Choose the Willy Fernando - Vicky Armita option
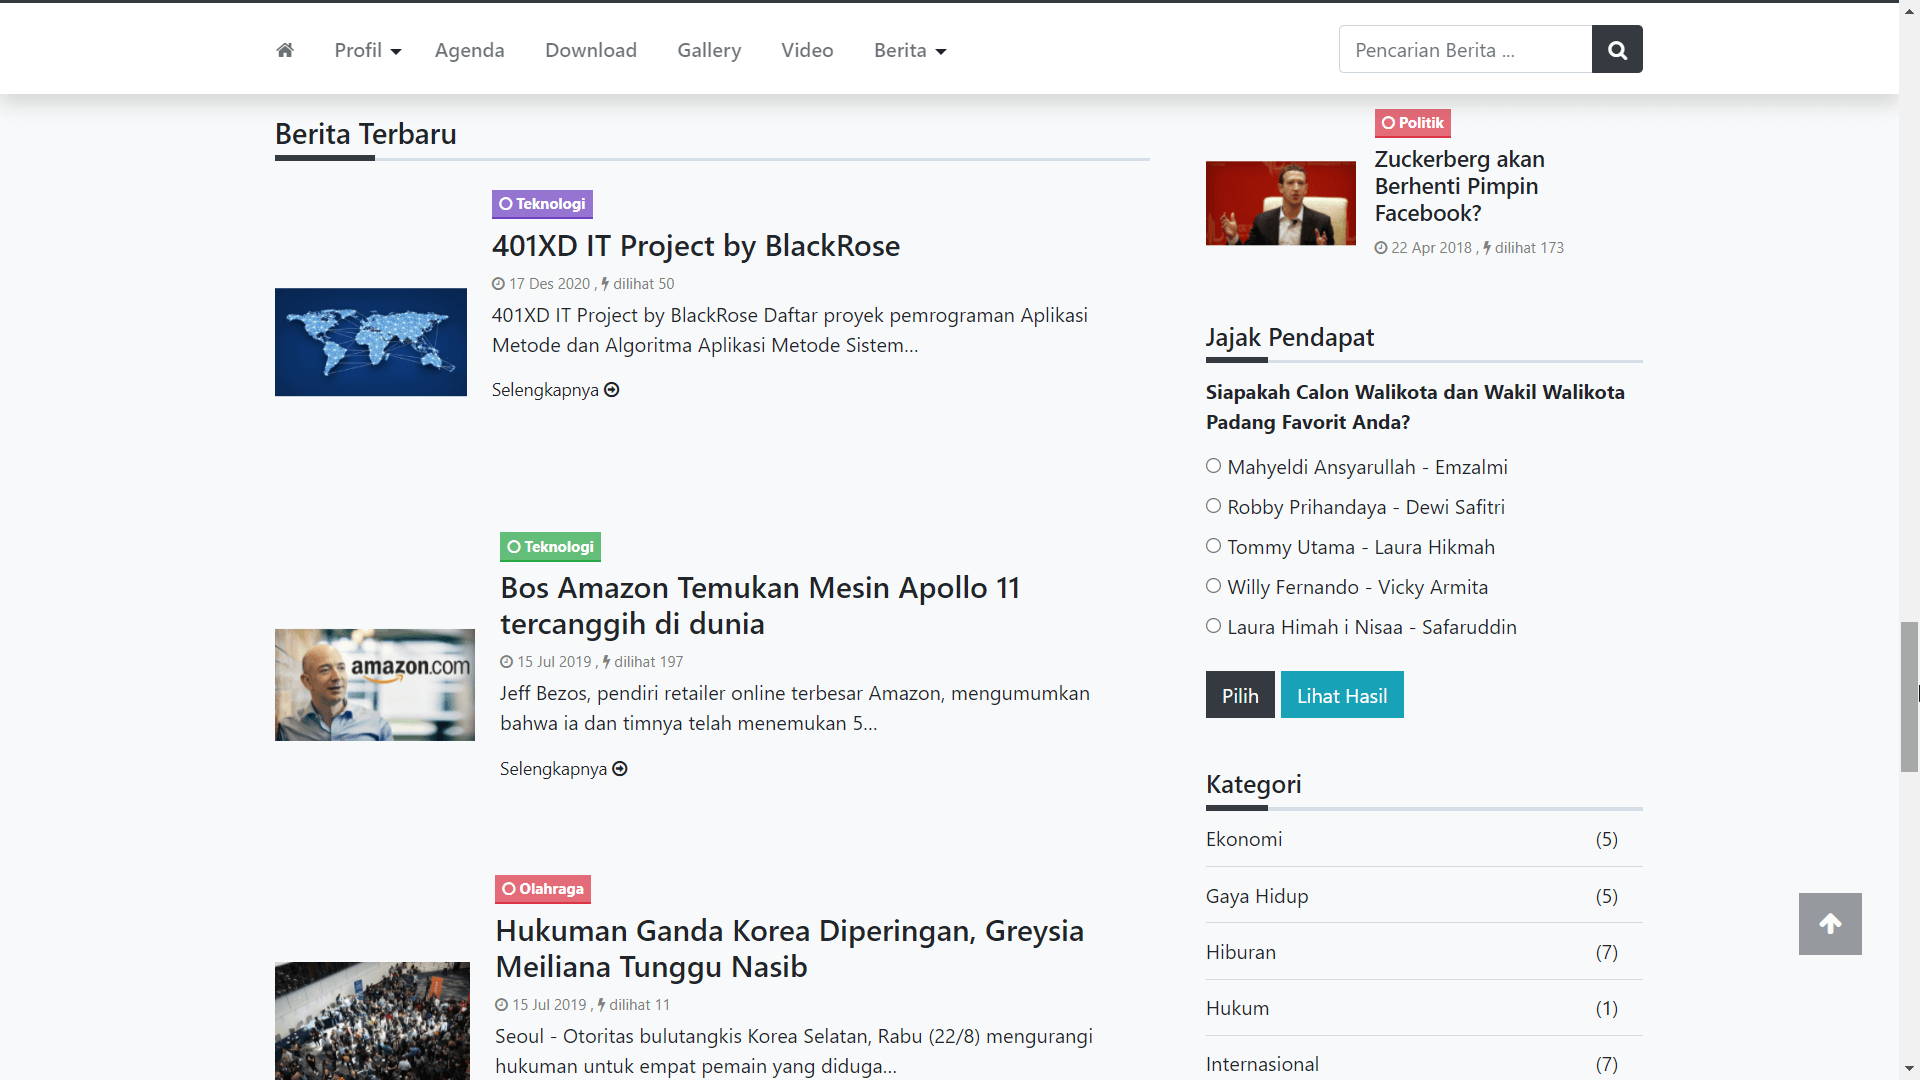This screenshot has width=1920, height=1080. tap(1213, 586)
